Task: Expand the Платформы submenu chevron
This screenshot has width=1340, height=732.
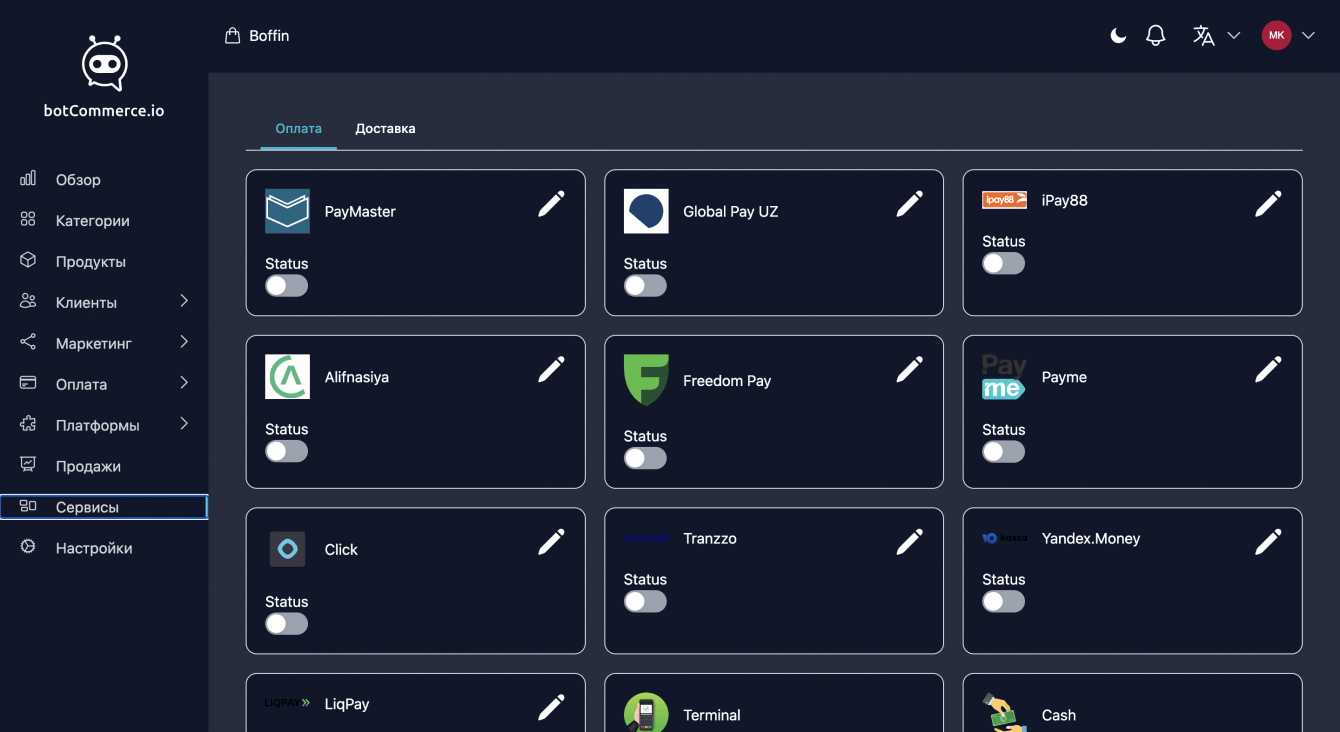Action: click(x=184, y=424)
